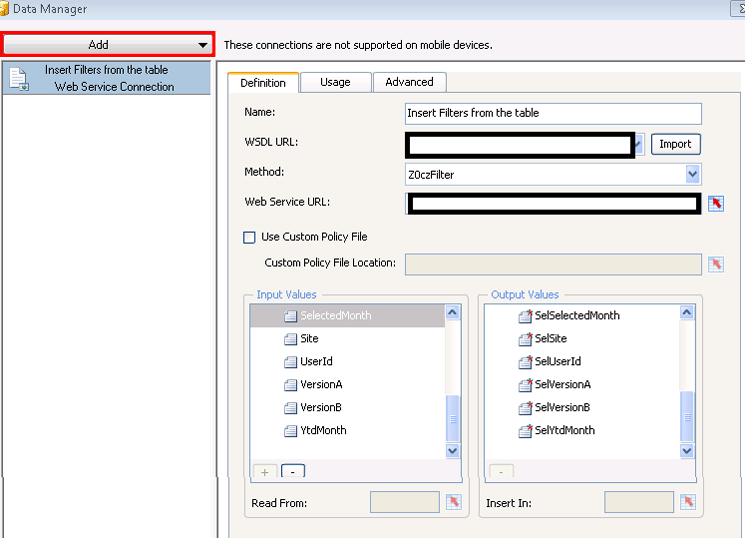The image size is (745, 538).
Task: Expand the Method dropdown list
Action: [x=693, y=174]
